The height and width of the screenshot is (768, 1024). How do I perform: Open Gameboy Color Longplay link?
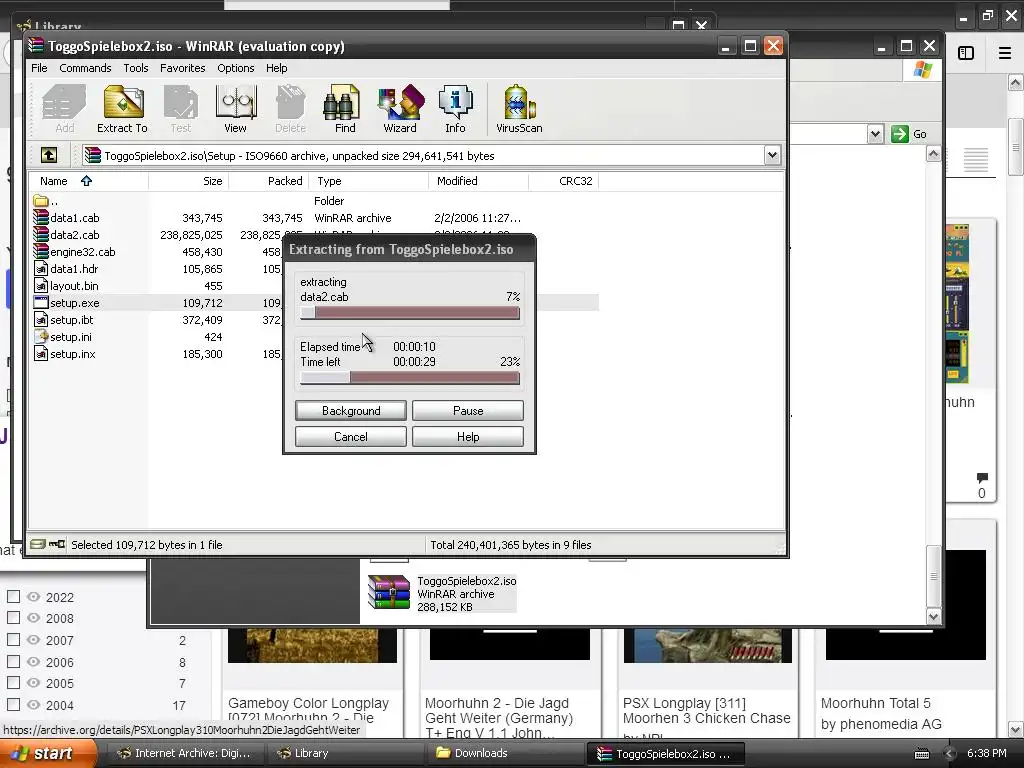point(308,711)
